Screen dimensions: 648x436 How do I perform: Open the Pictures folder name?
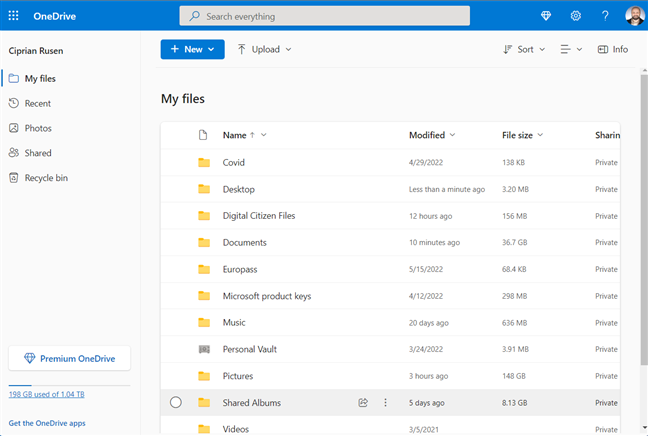point(238,376)
